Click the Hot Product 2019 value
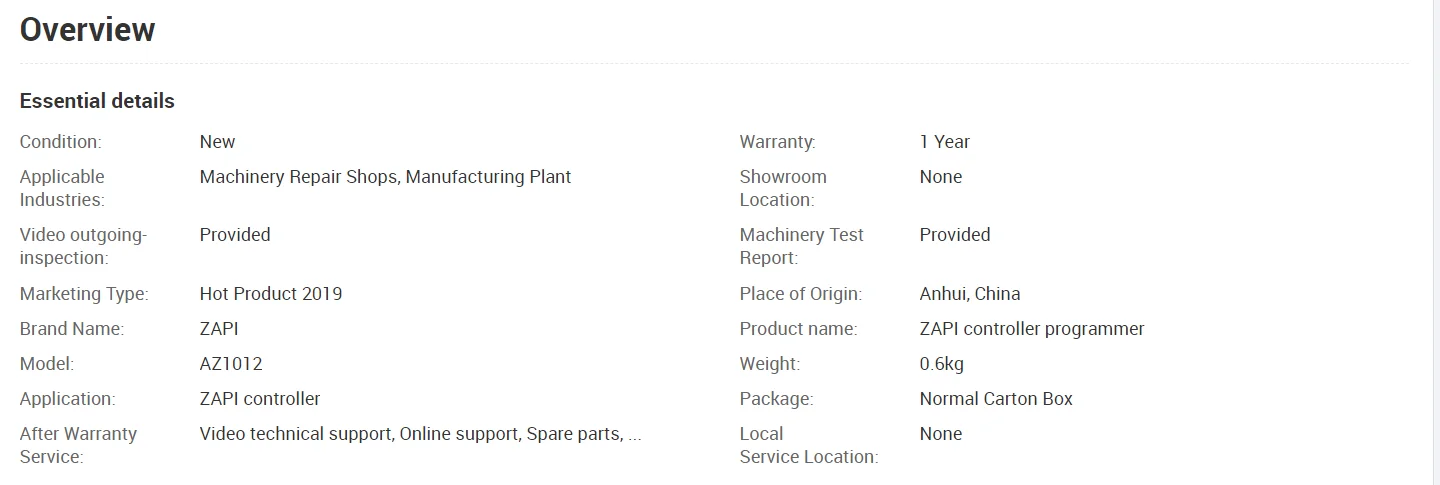Screen dimensions: 1440x485 click(x=270, y=294)
